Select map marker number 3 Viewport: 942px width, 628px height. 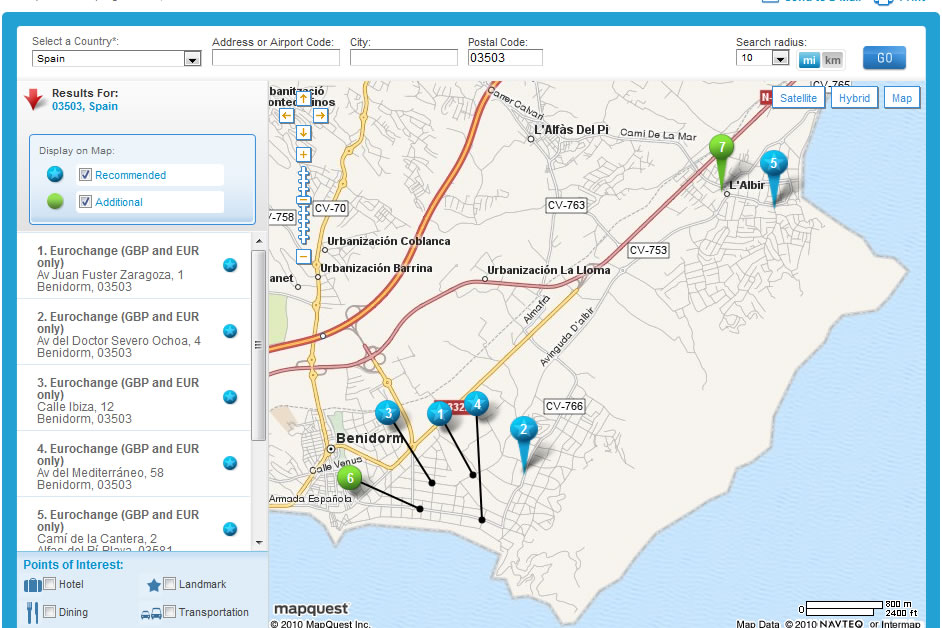(x=387, y=413)
